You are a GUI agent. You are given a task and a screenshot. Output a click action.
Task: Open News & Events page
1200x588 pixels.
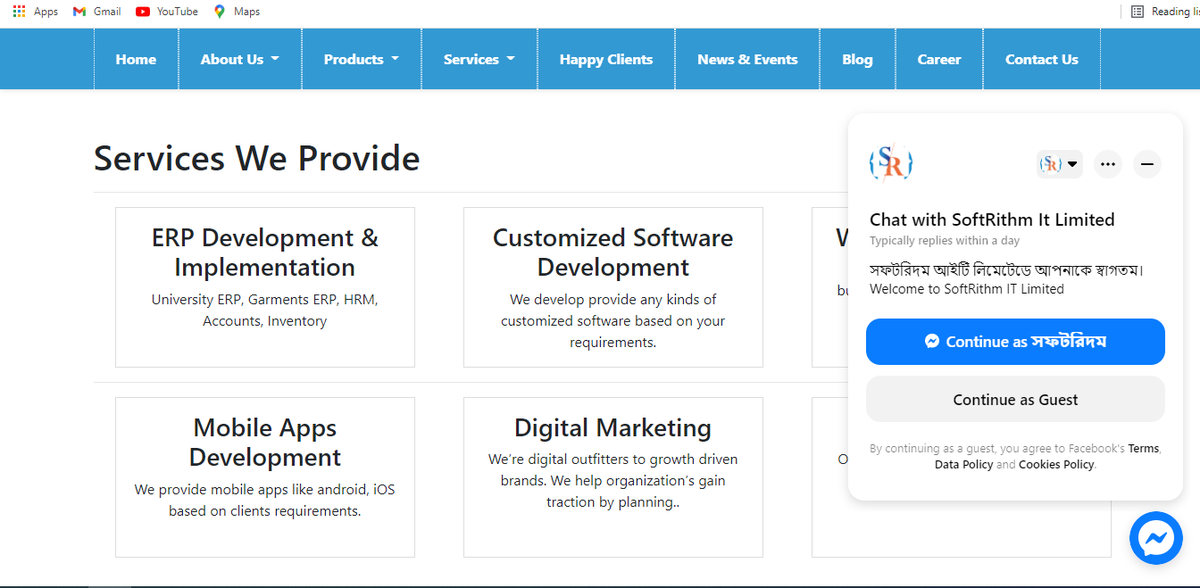(x=747, y=59)
